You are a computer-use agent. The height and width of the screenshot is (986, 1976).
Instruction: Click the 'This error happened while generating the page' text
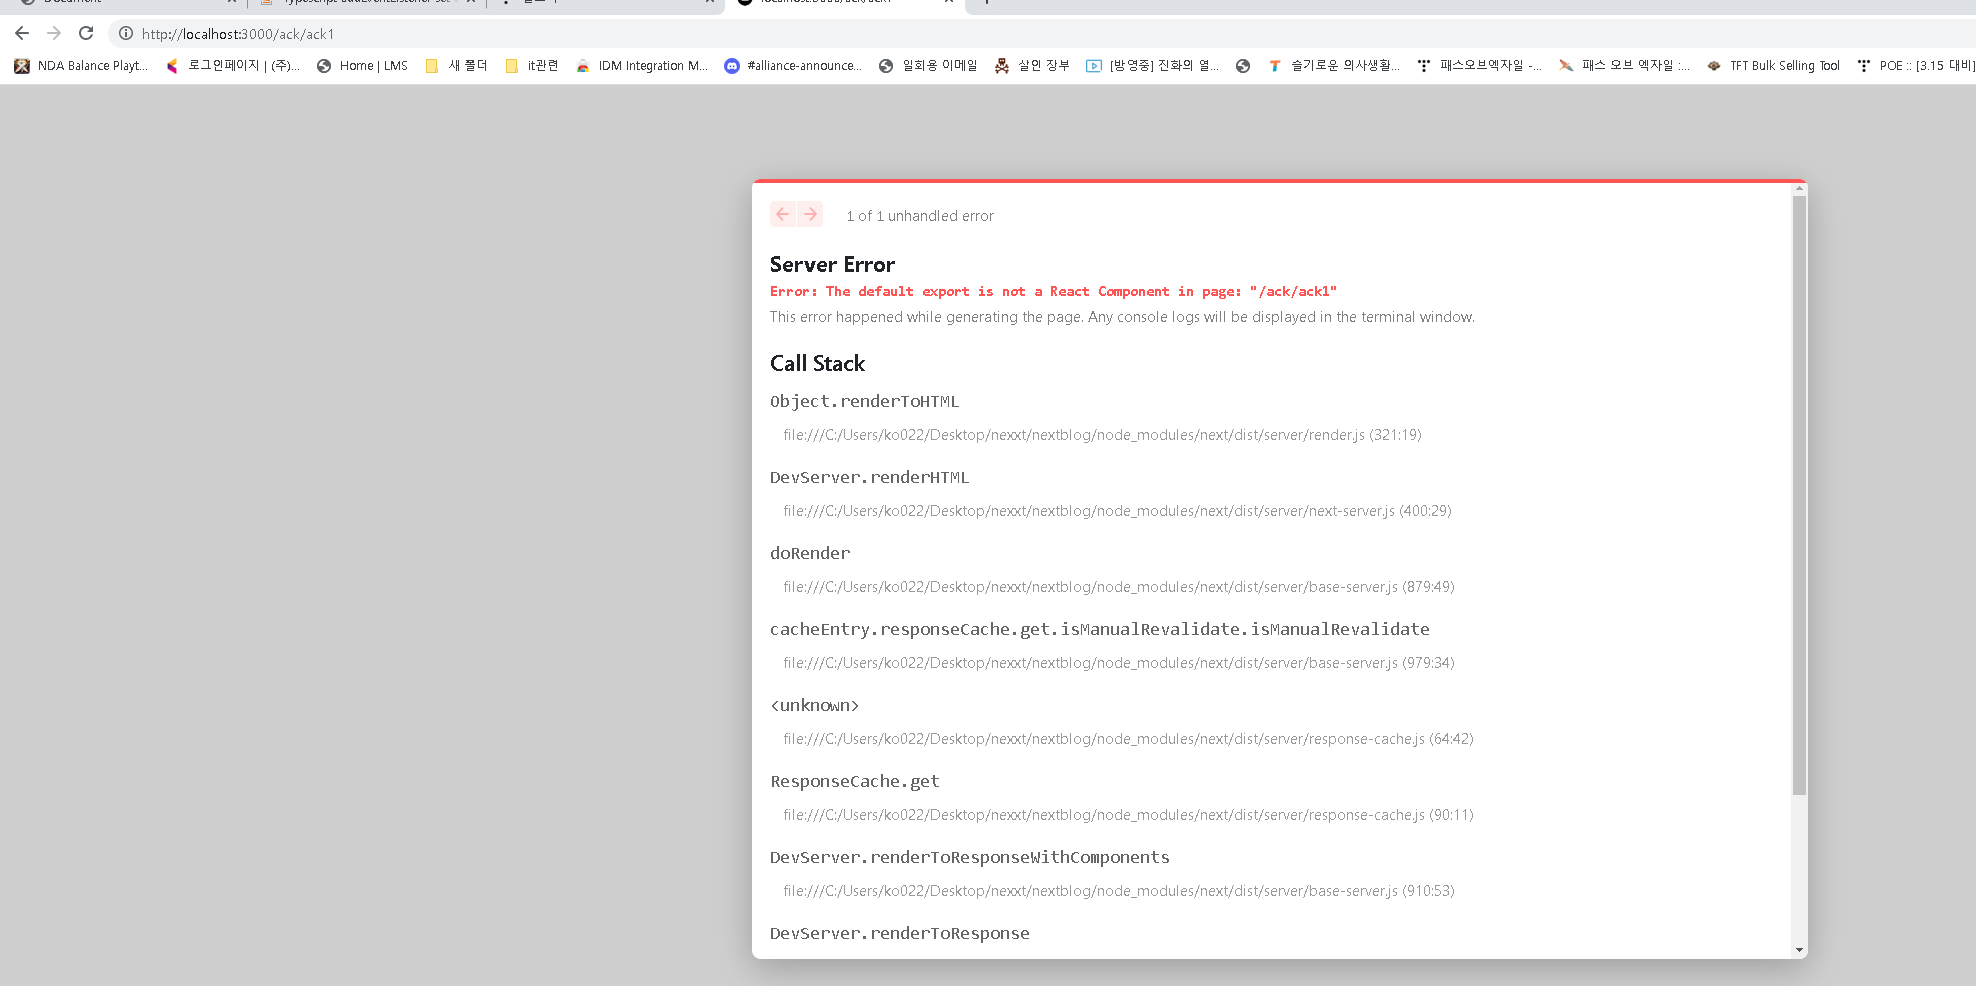tap(1122, 317)
